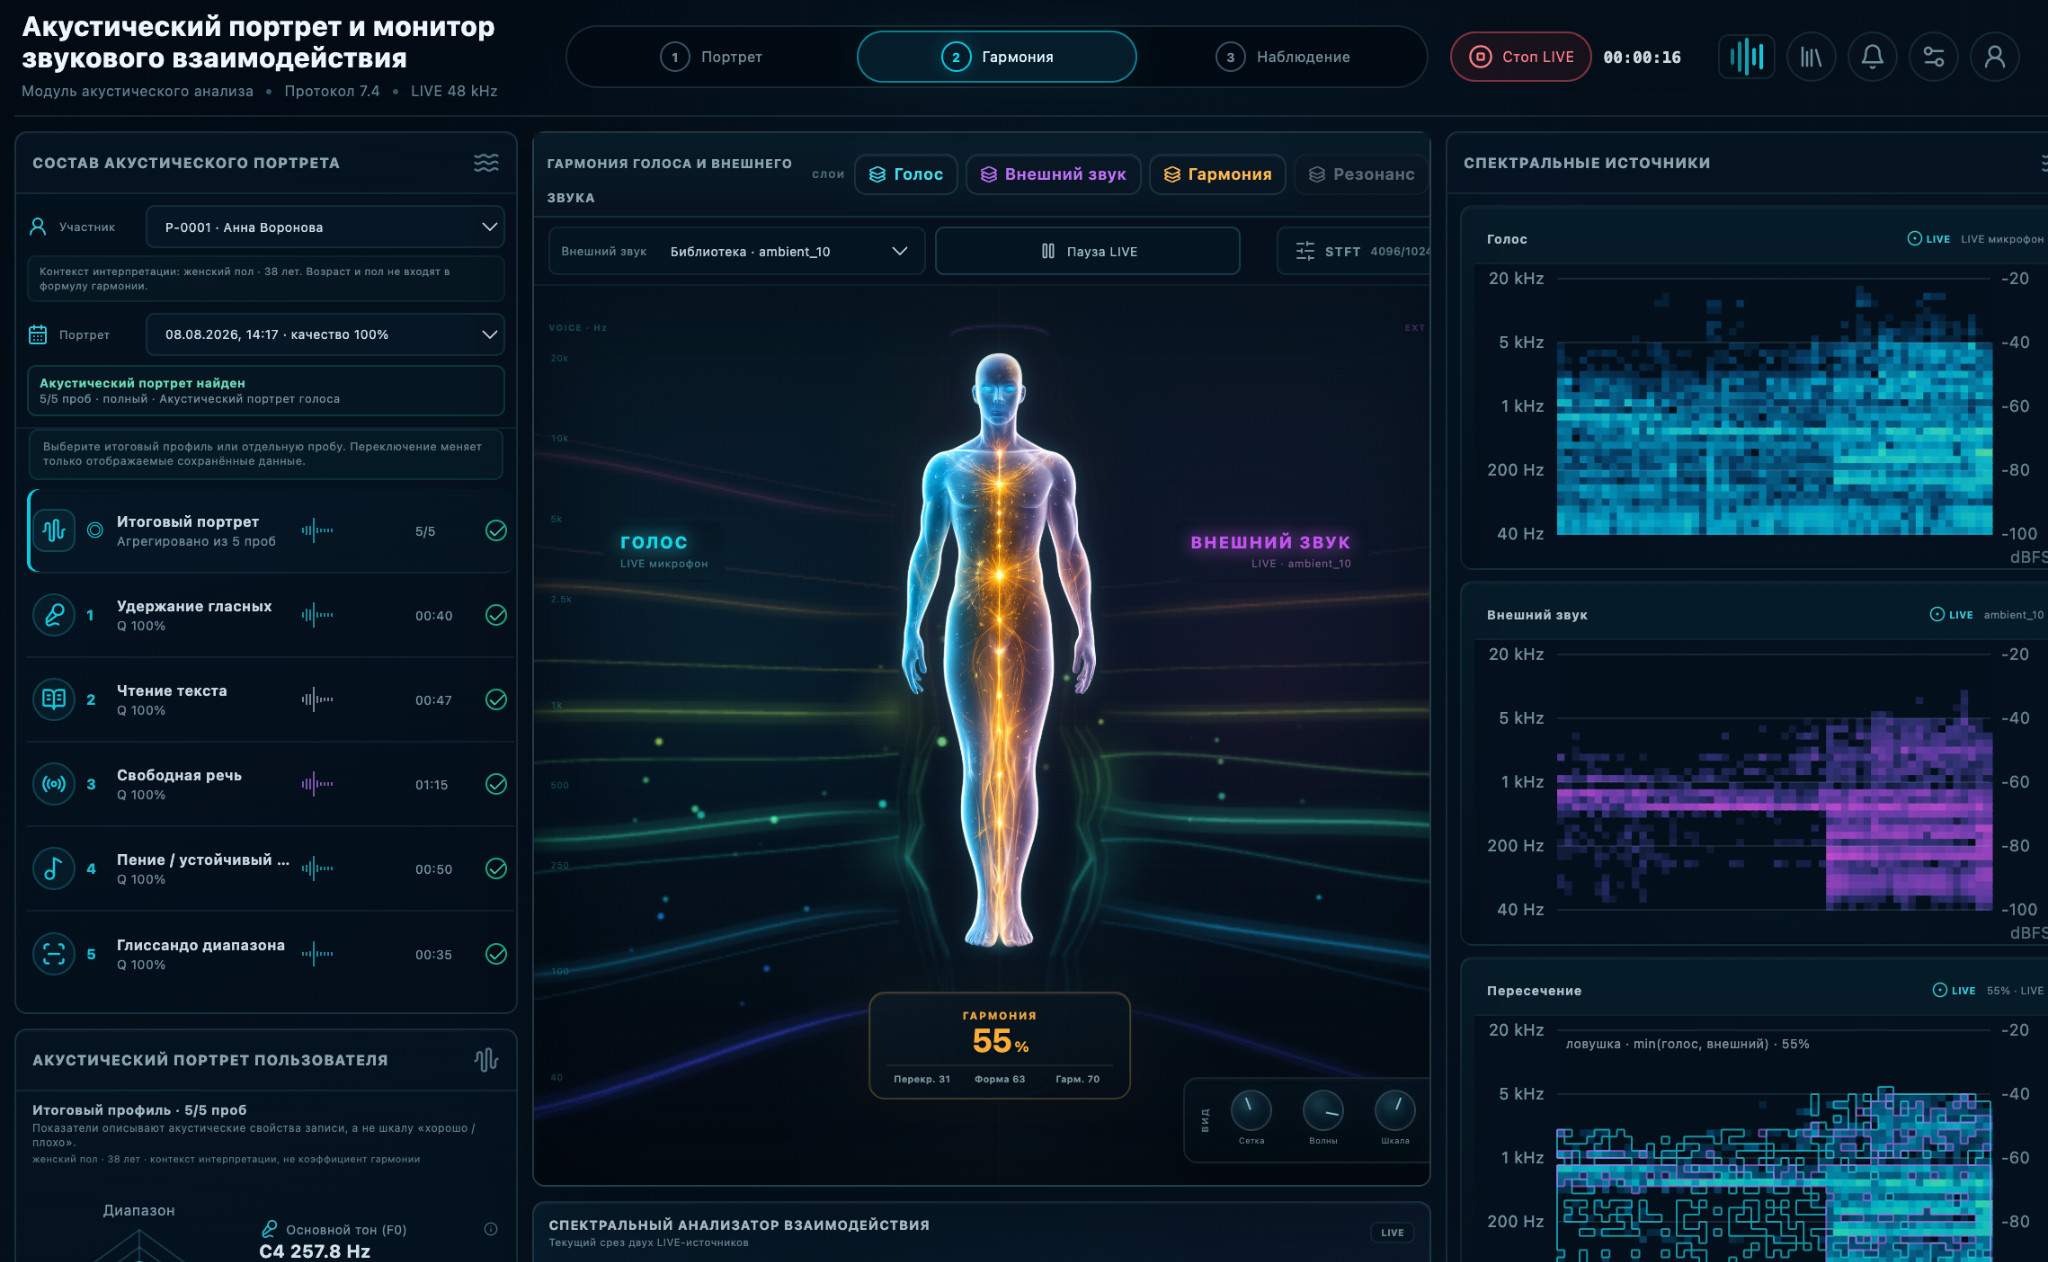This screenshot has height=1262, width=2048.
Task: Toggle the Гармония layer
Action: pos(1217,174)
